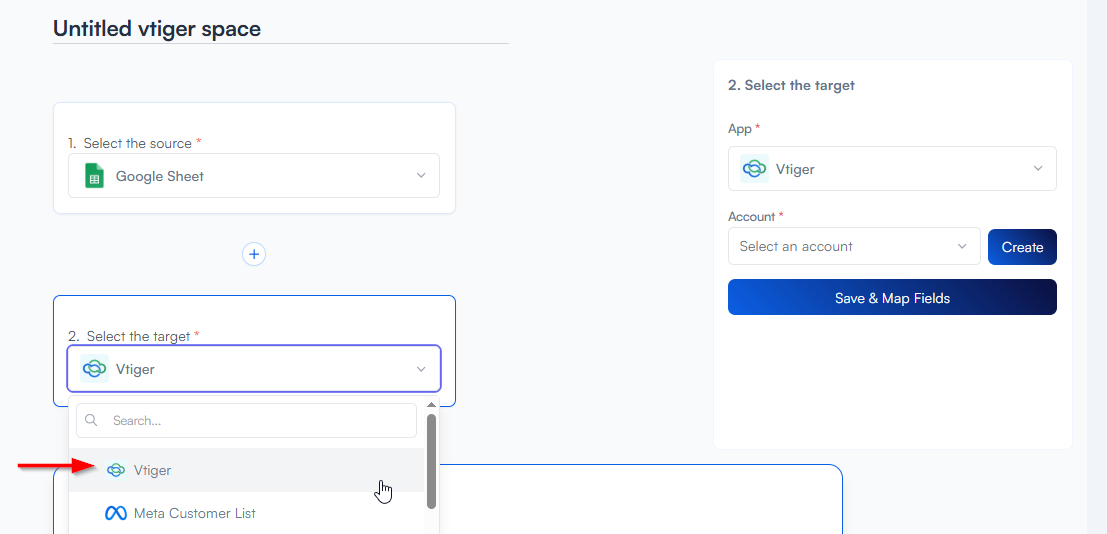Choose Meta Customer List option

[194, 513]
